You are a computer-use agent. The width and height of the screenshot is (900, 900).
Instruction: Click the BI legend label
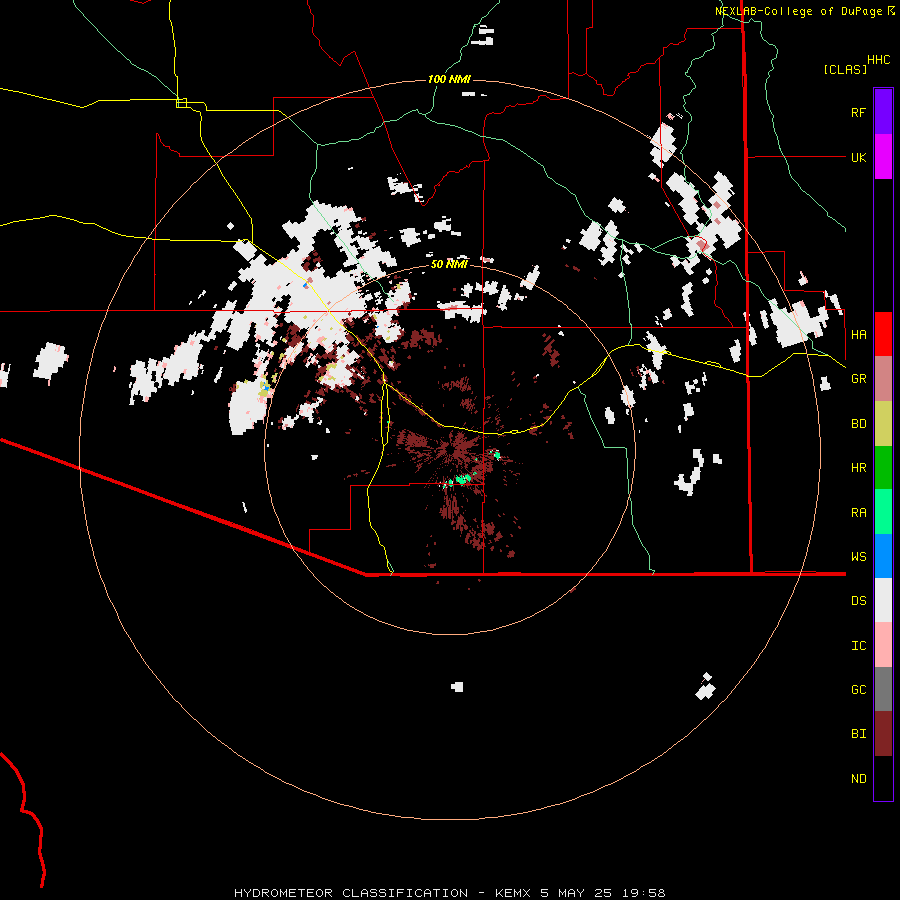click(858, 734)
